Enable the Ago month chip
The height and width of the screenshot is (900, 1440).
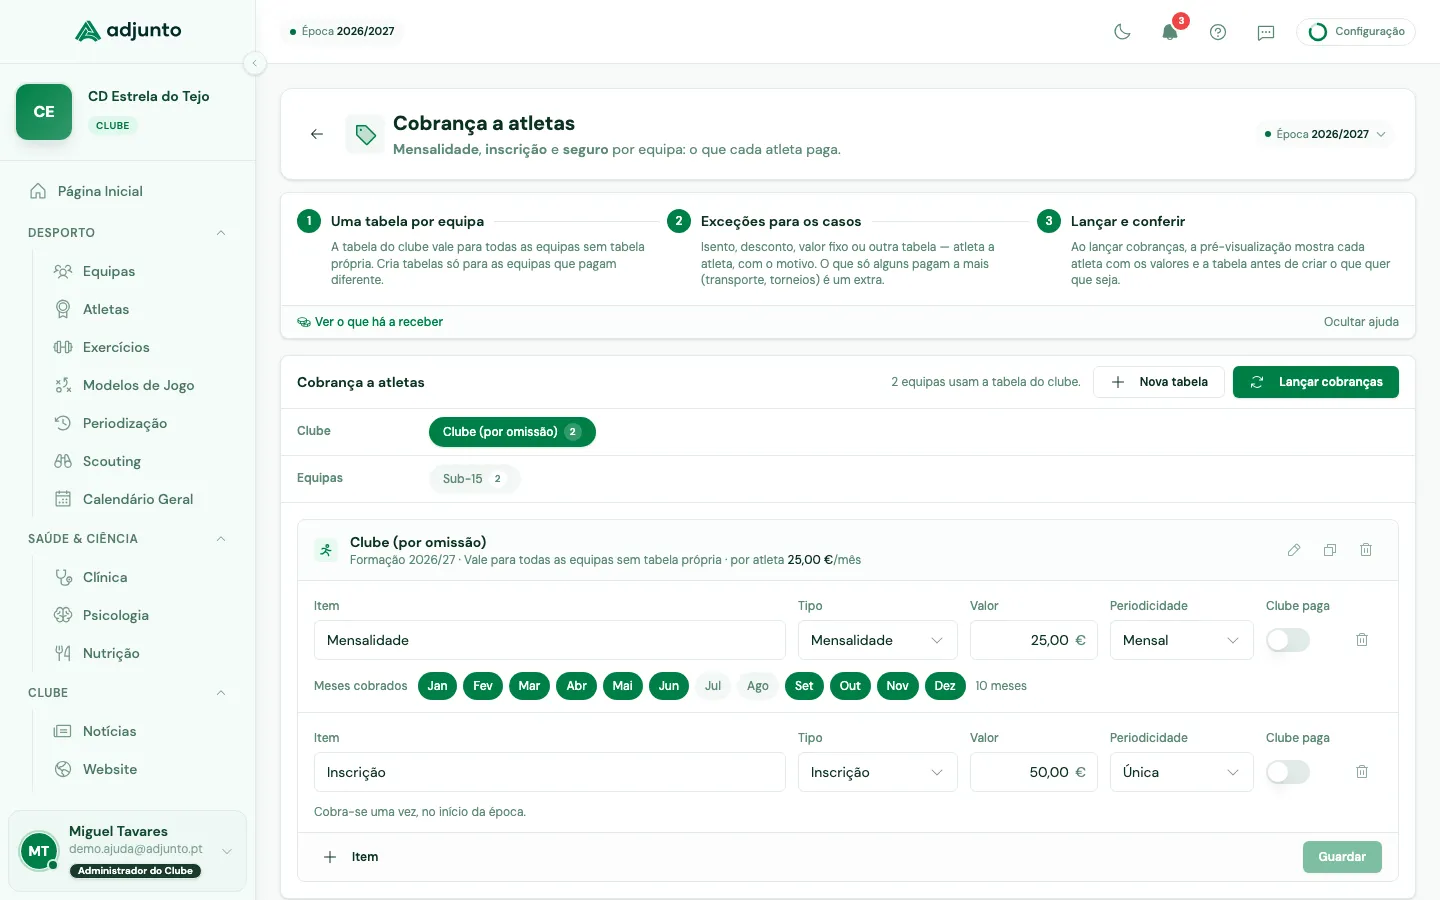758,686
